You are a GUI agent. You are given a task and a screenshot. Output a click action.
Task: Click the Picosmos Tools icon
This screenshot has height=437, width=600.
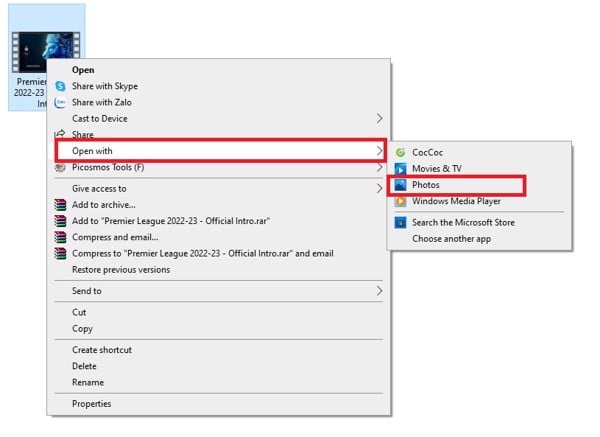click(x=60, y=167)
